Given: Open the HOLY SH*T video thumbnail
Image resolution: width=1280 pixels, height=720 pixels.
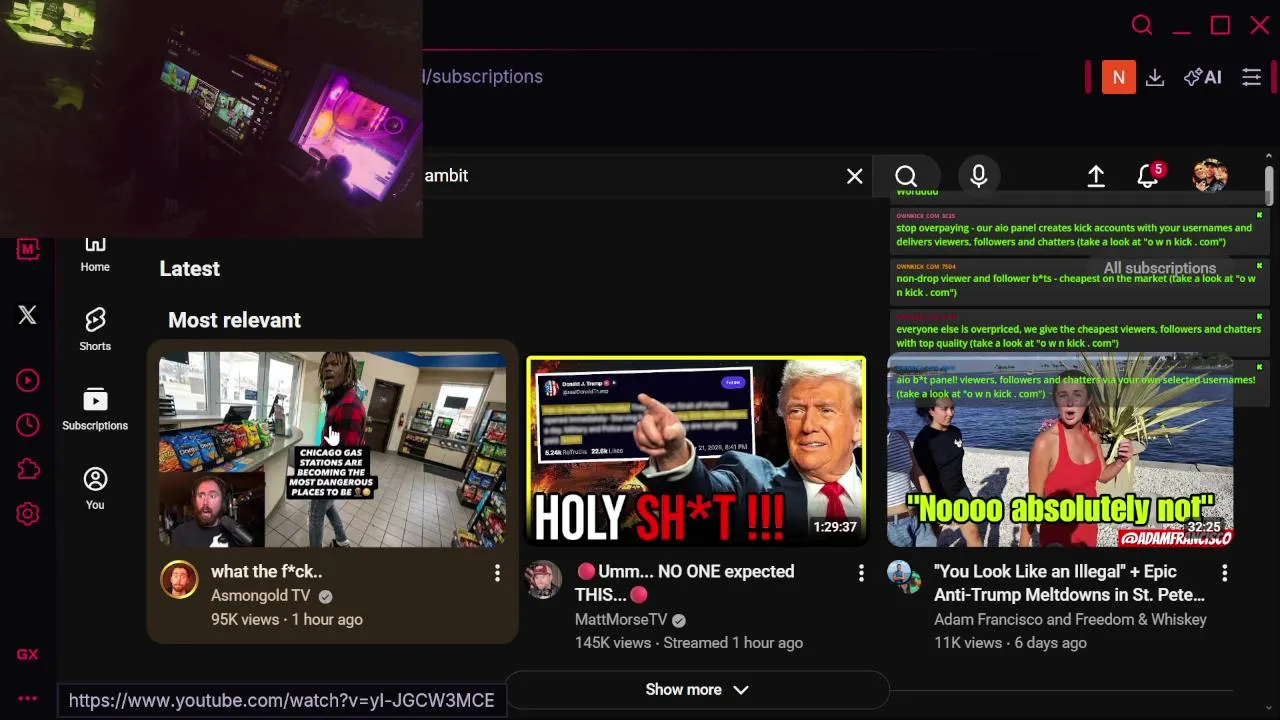Looking at the screenshot, I should 696,451.
